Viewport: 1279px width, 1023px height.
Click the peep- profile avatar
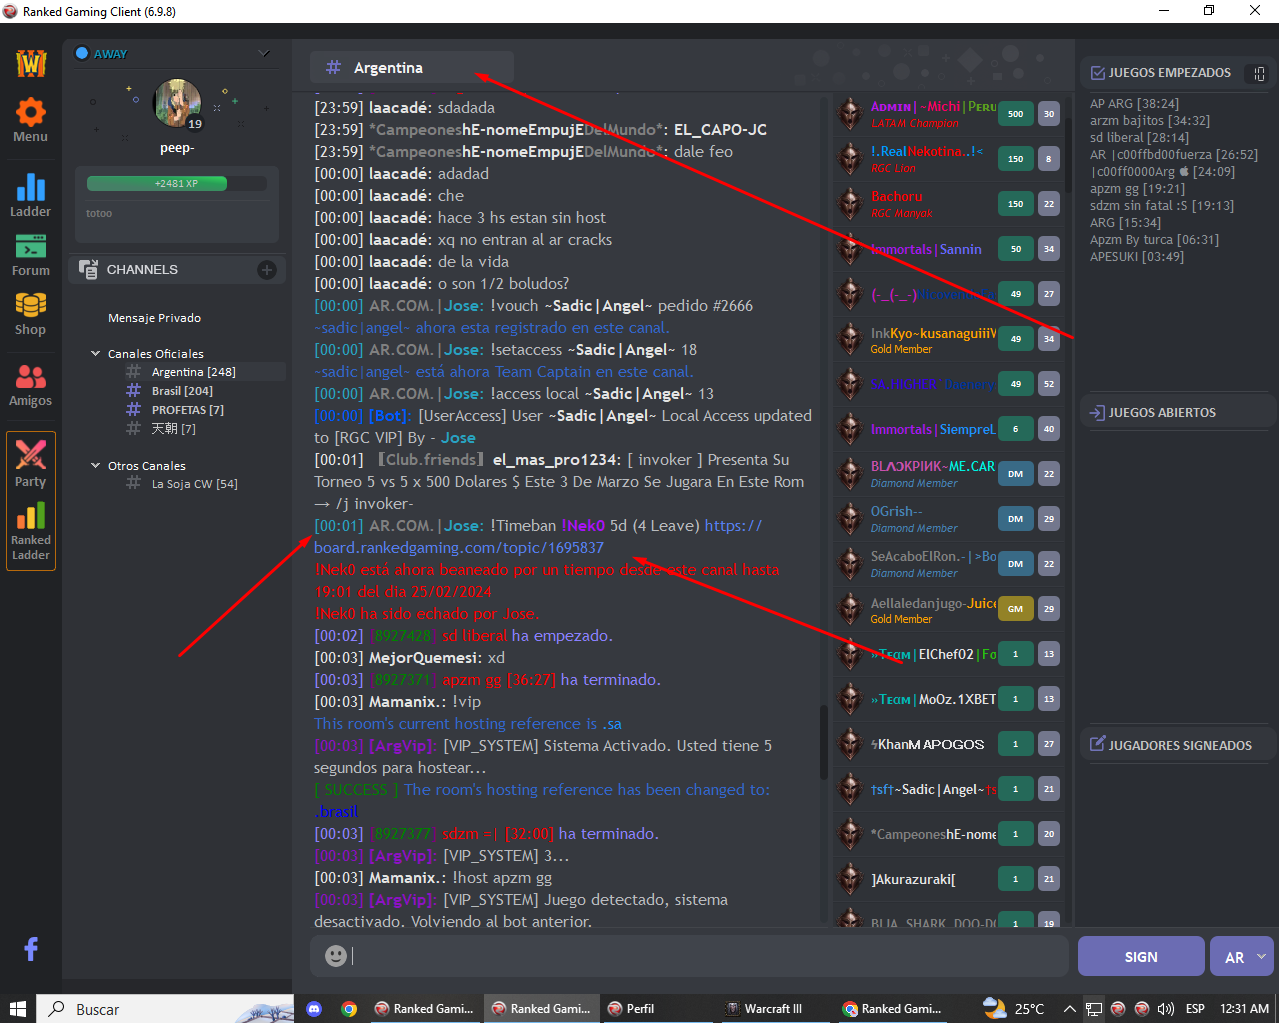(x=177, y=104)
